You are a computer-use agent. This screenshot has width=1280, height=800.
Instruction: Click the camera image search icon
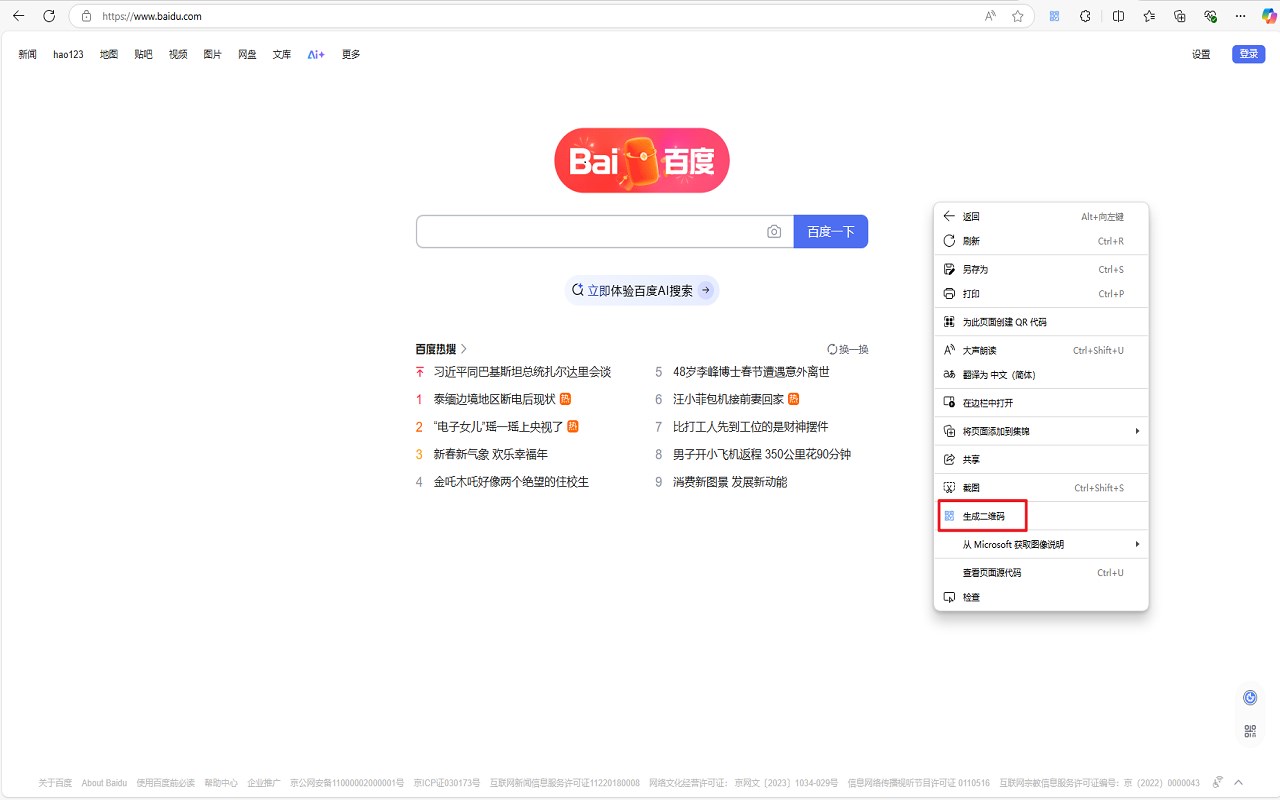point(774,231)
